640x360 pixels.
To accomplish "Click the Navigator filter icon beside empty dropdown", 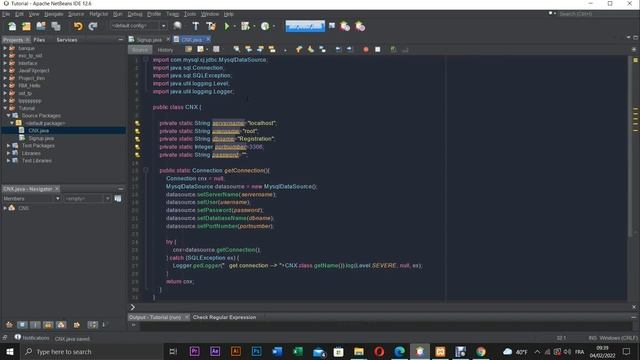I will coord(118,198).
